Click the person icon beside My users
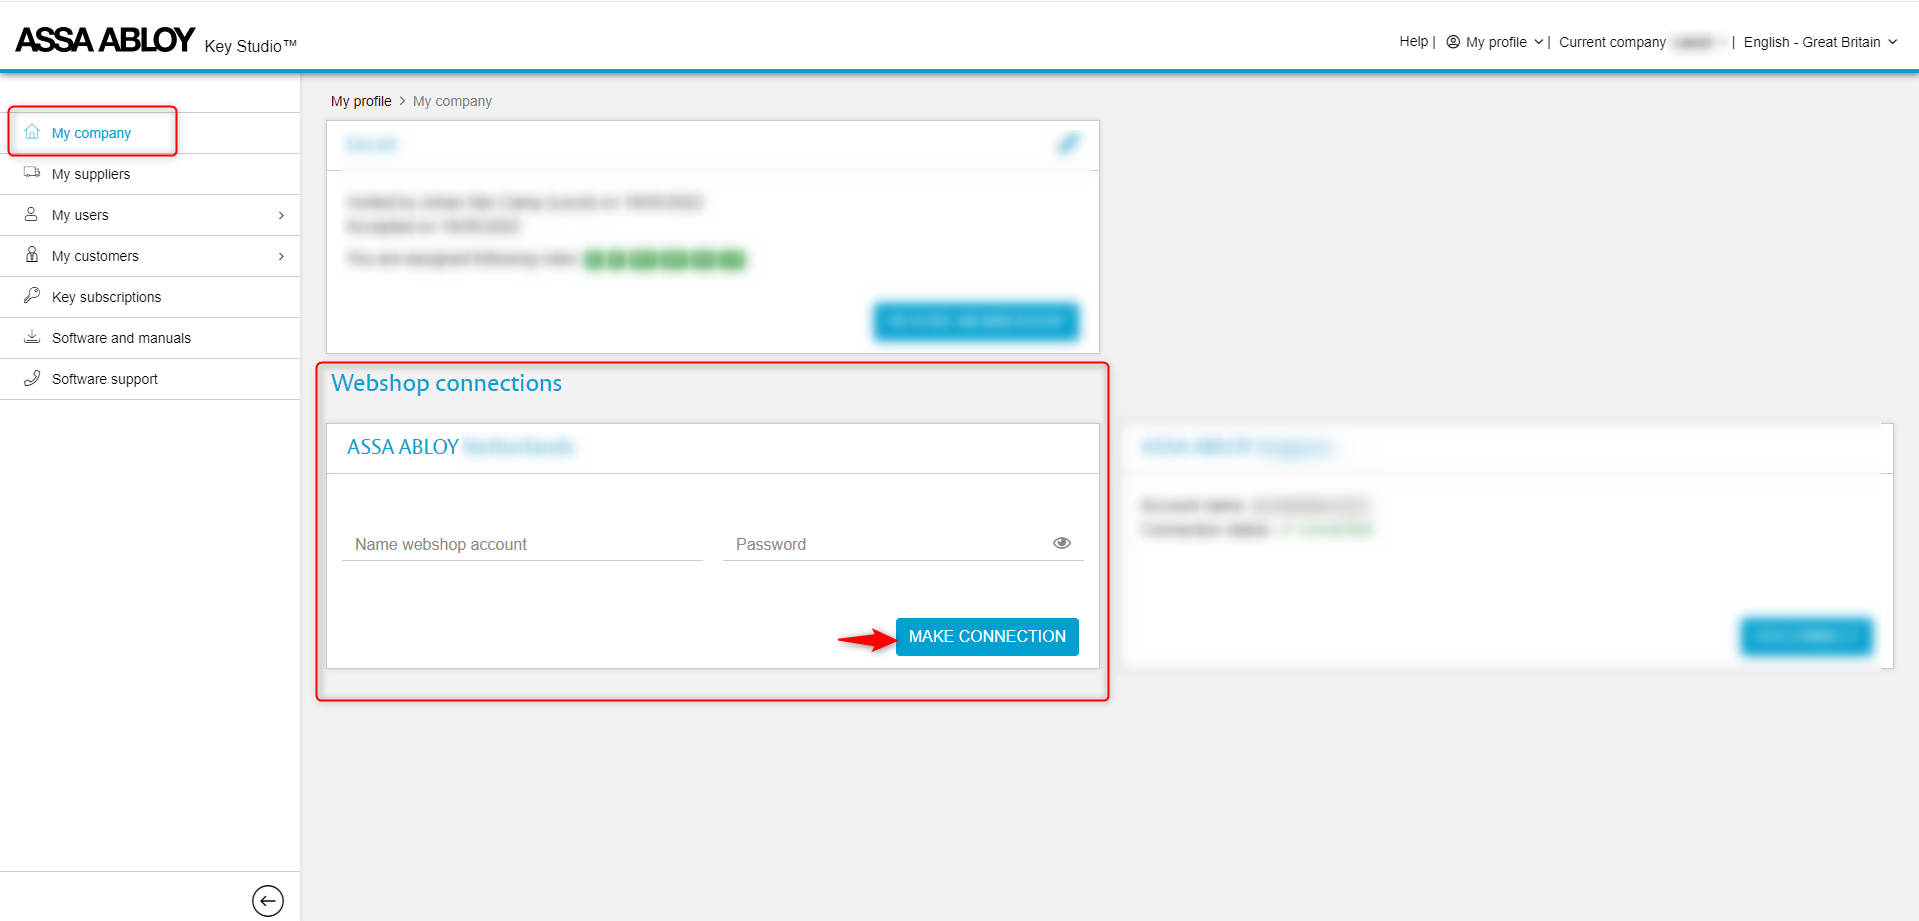This screenshot has height=921, width=1919. pos(32,214)
